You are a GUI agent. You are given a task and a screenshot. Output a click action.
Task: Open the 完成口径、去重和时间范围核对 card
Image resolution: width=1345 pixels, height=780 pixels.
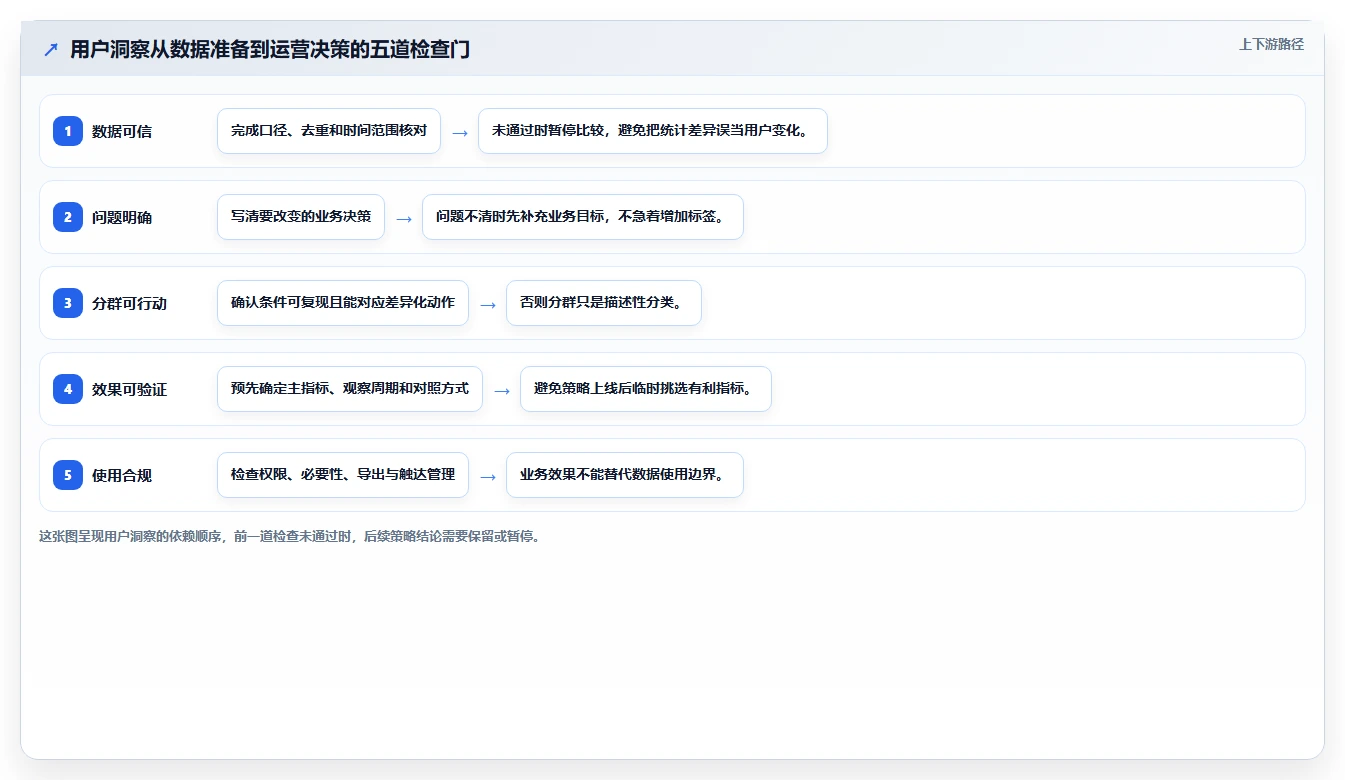pos(329,131)
